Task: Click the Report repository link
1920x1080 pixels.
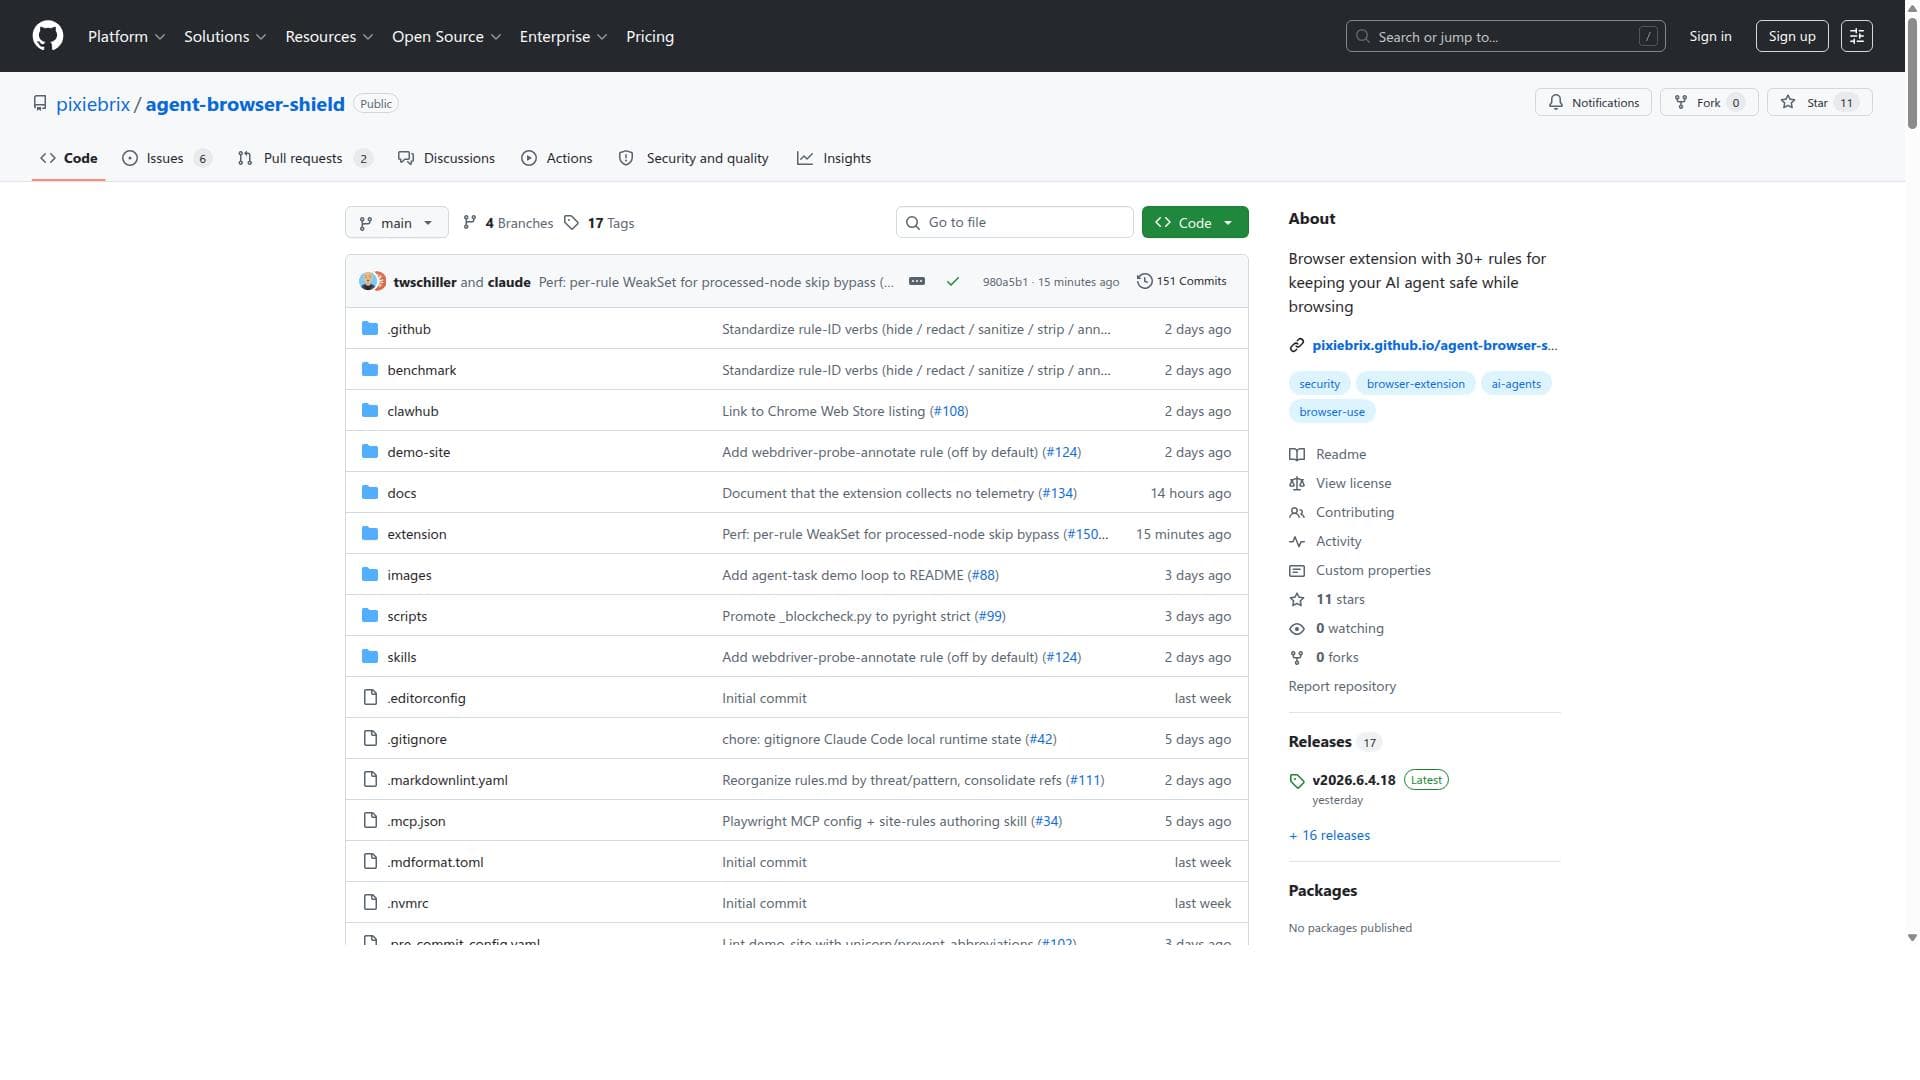Action: click(1342, 686)
